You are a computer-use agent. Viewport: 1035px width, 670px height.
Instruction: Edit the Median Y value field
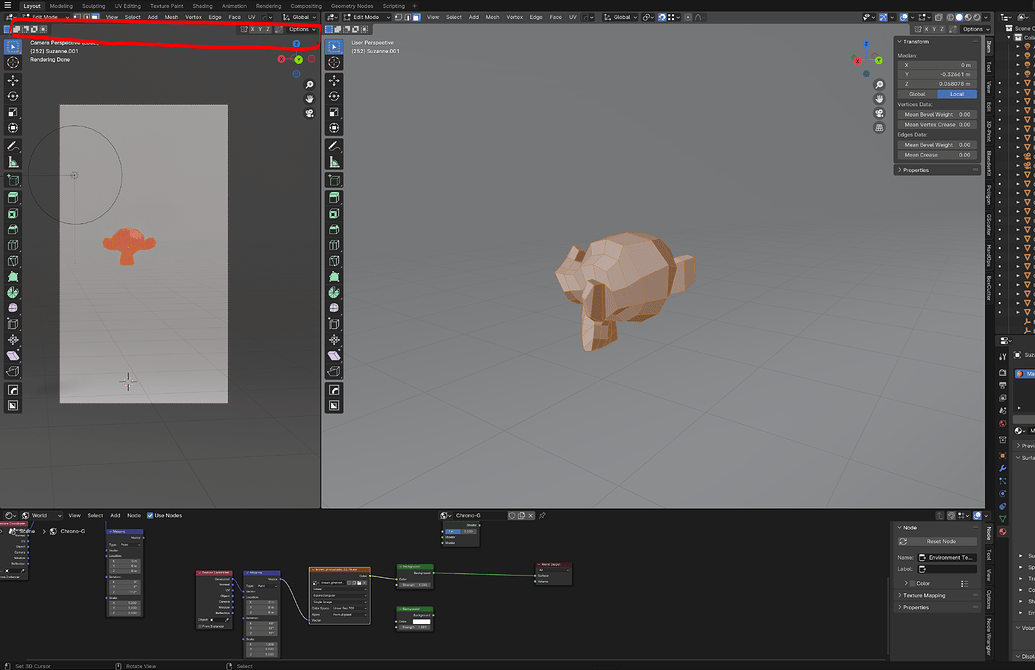coord(936,75)
